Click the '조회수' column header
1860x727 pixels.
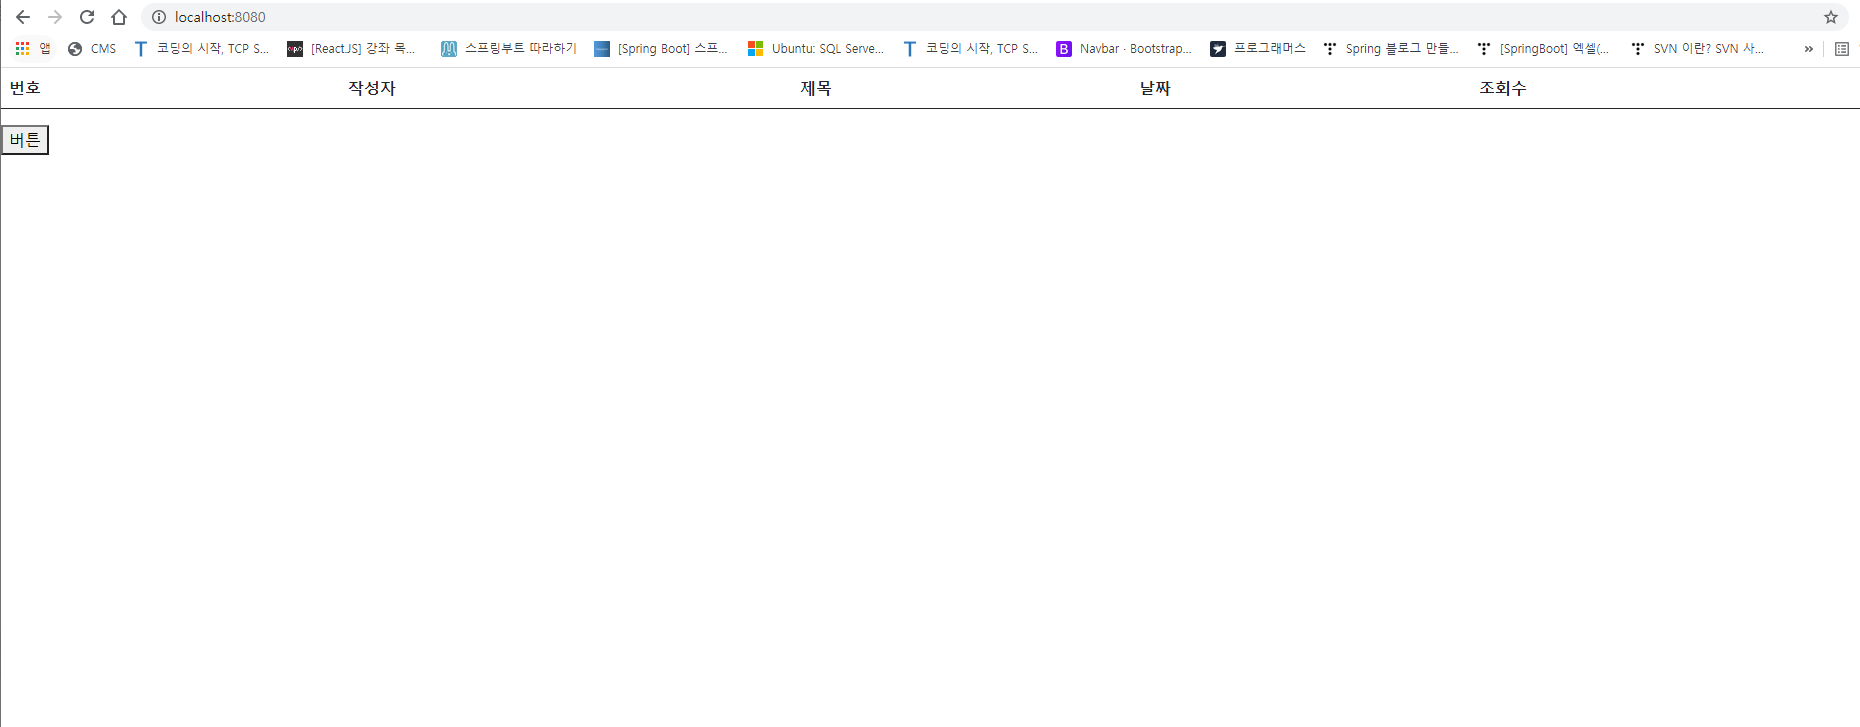pos(1503,88)
